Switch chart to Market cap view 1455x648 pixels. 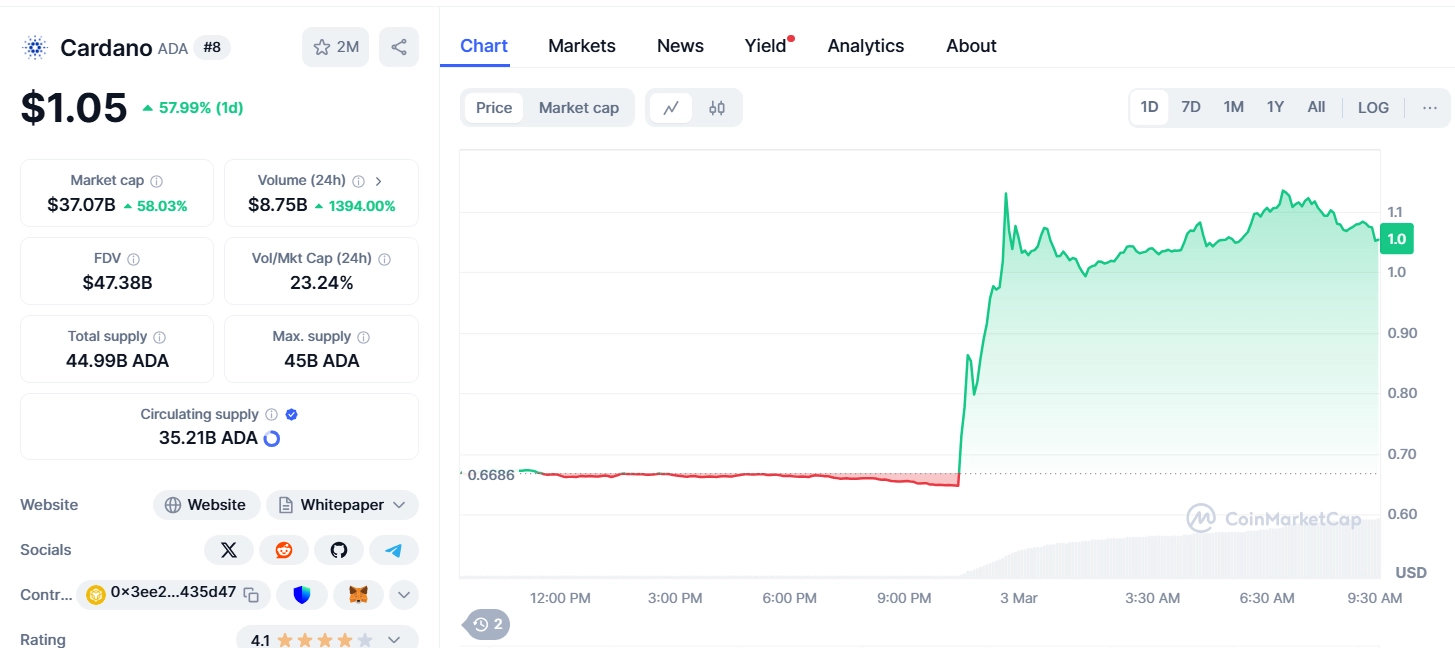(578, 107)
